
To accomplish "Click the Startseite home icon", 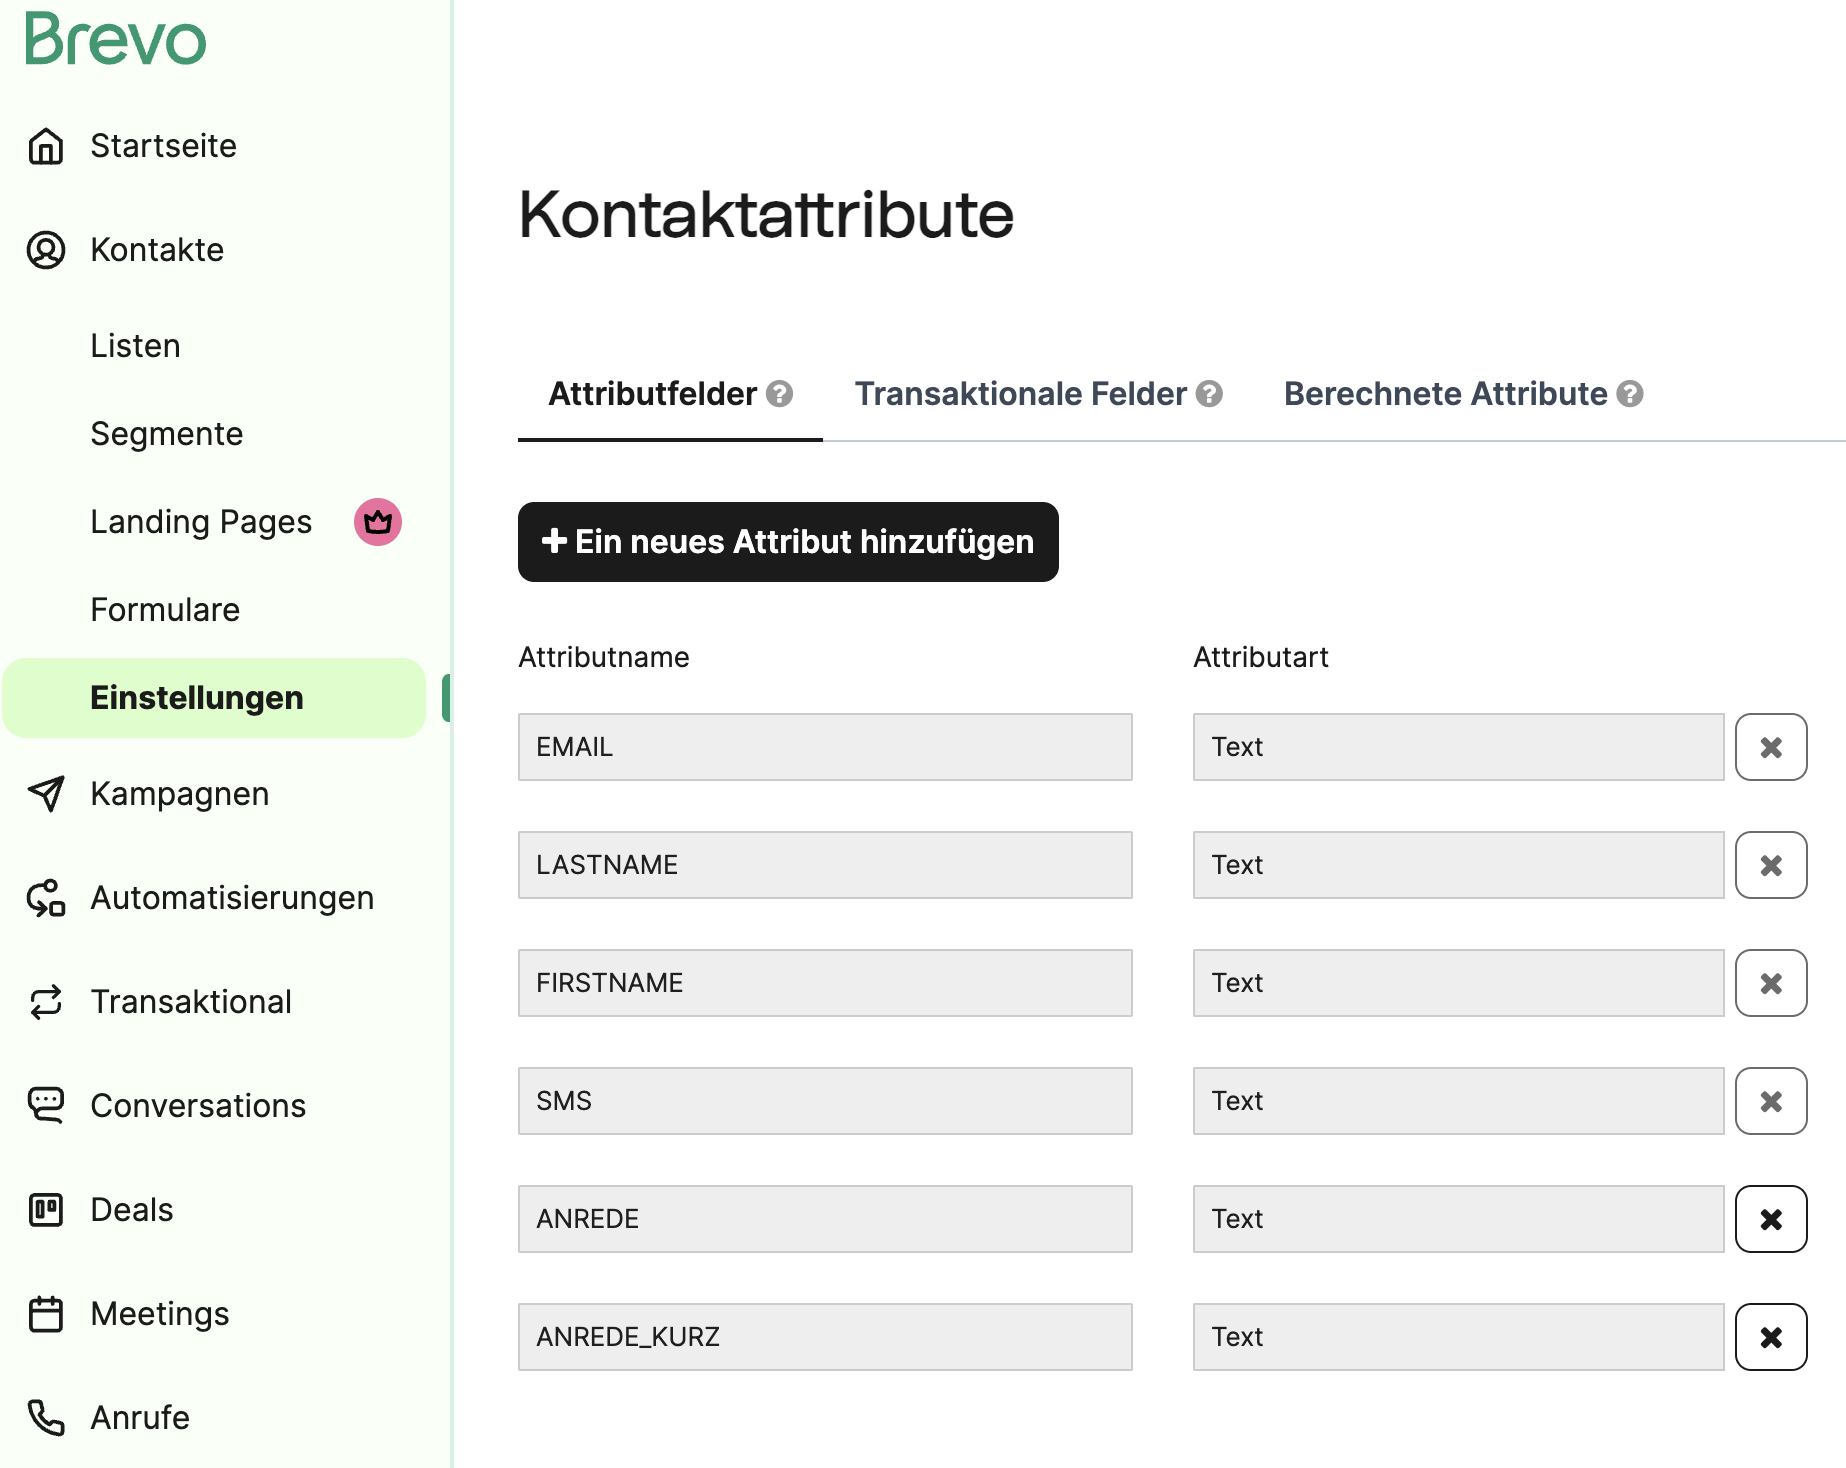I will (46, 146).
